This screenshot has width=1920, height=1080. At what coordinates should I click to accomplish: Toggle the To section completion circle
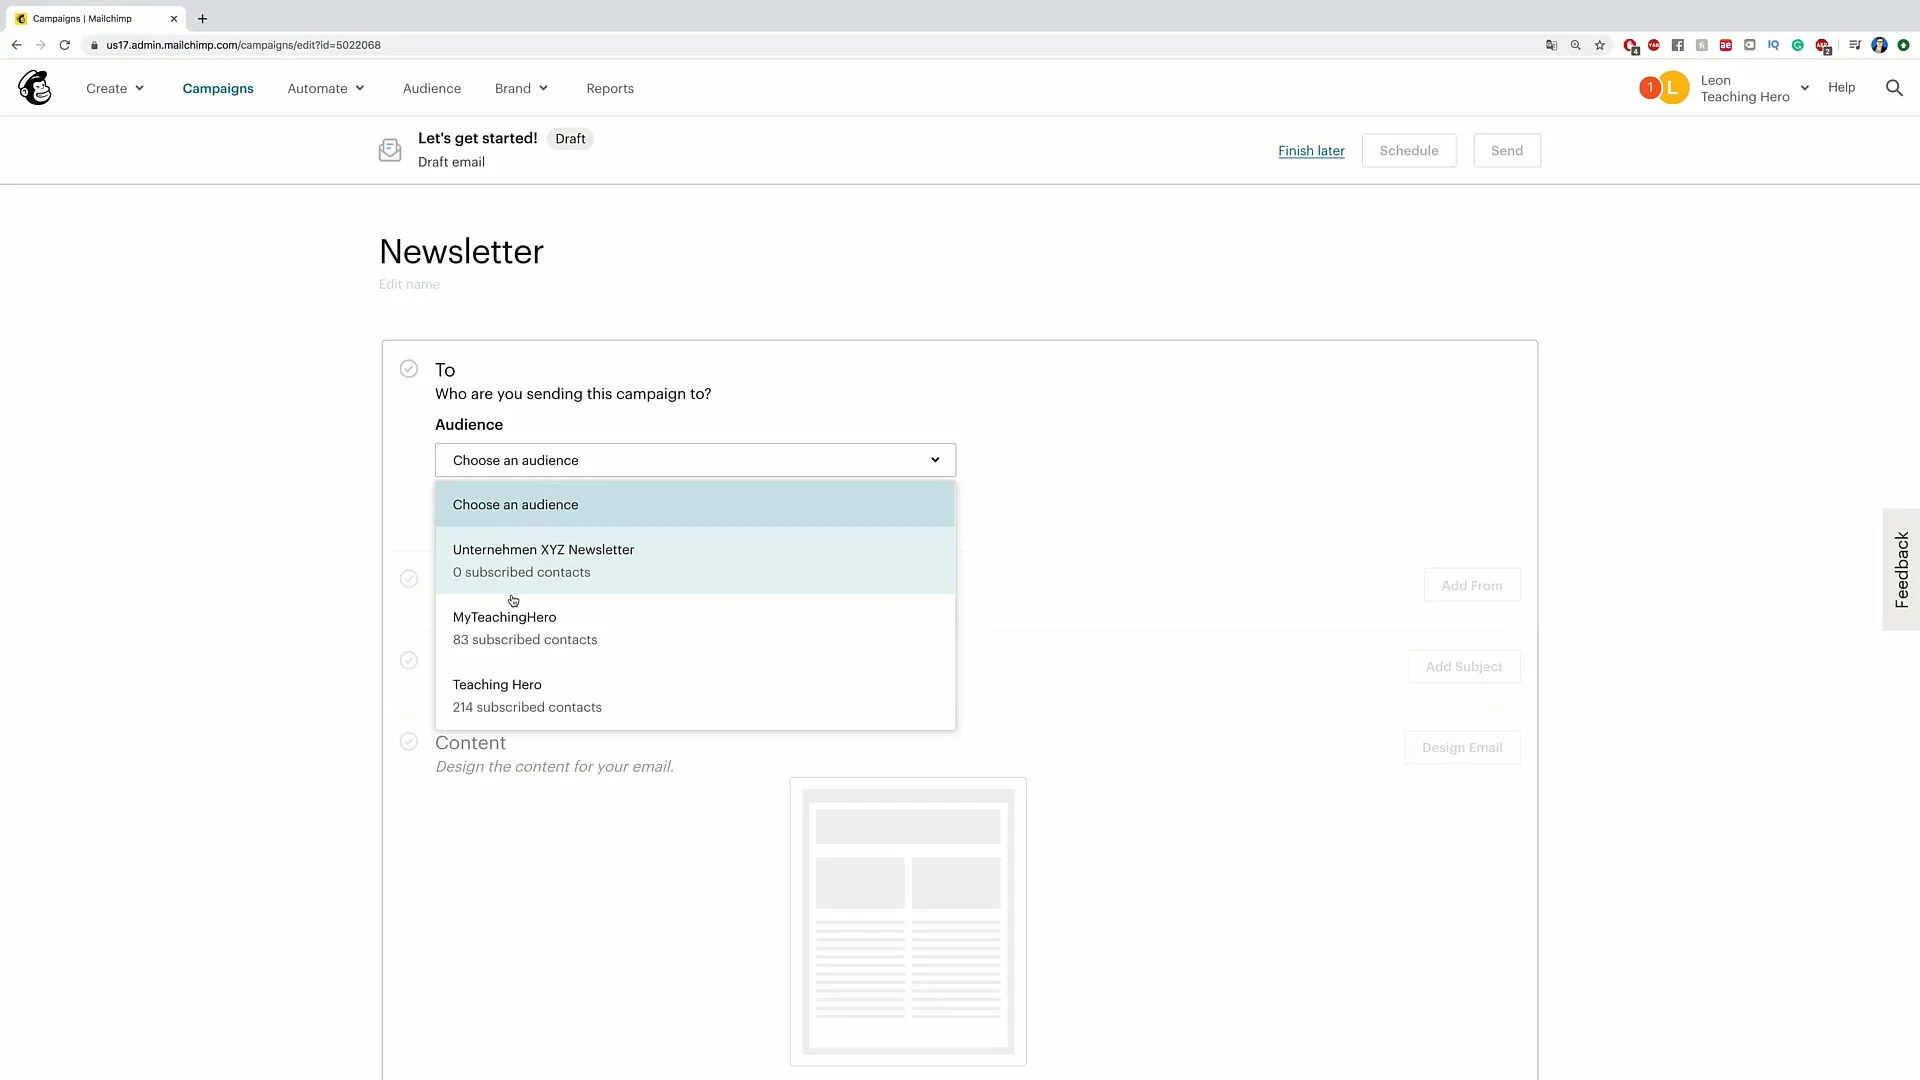409,368
